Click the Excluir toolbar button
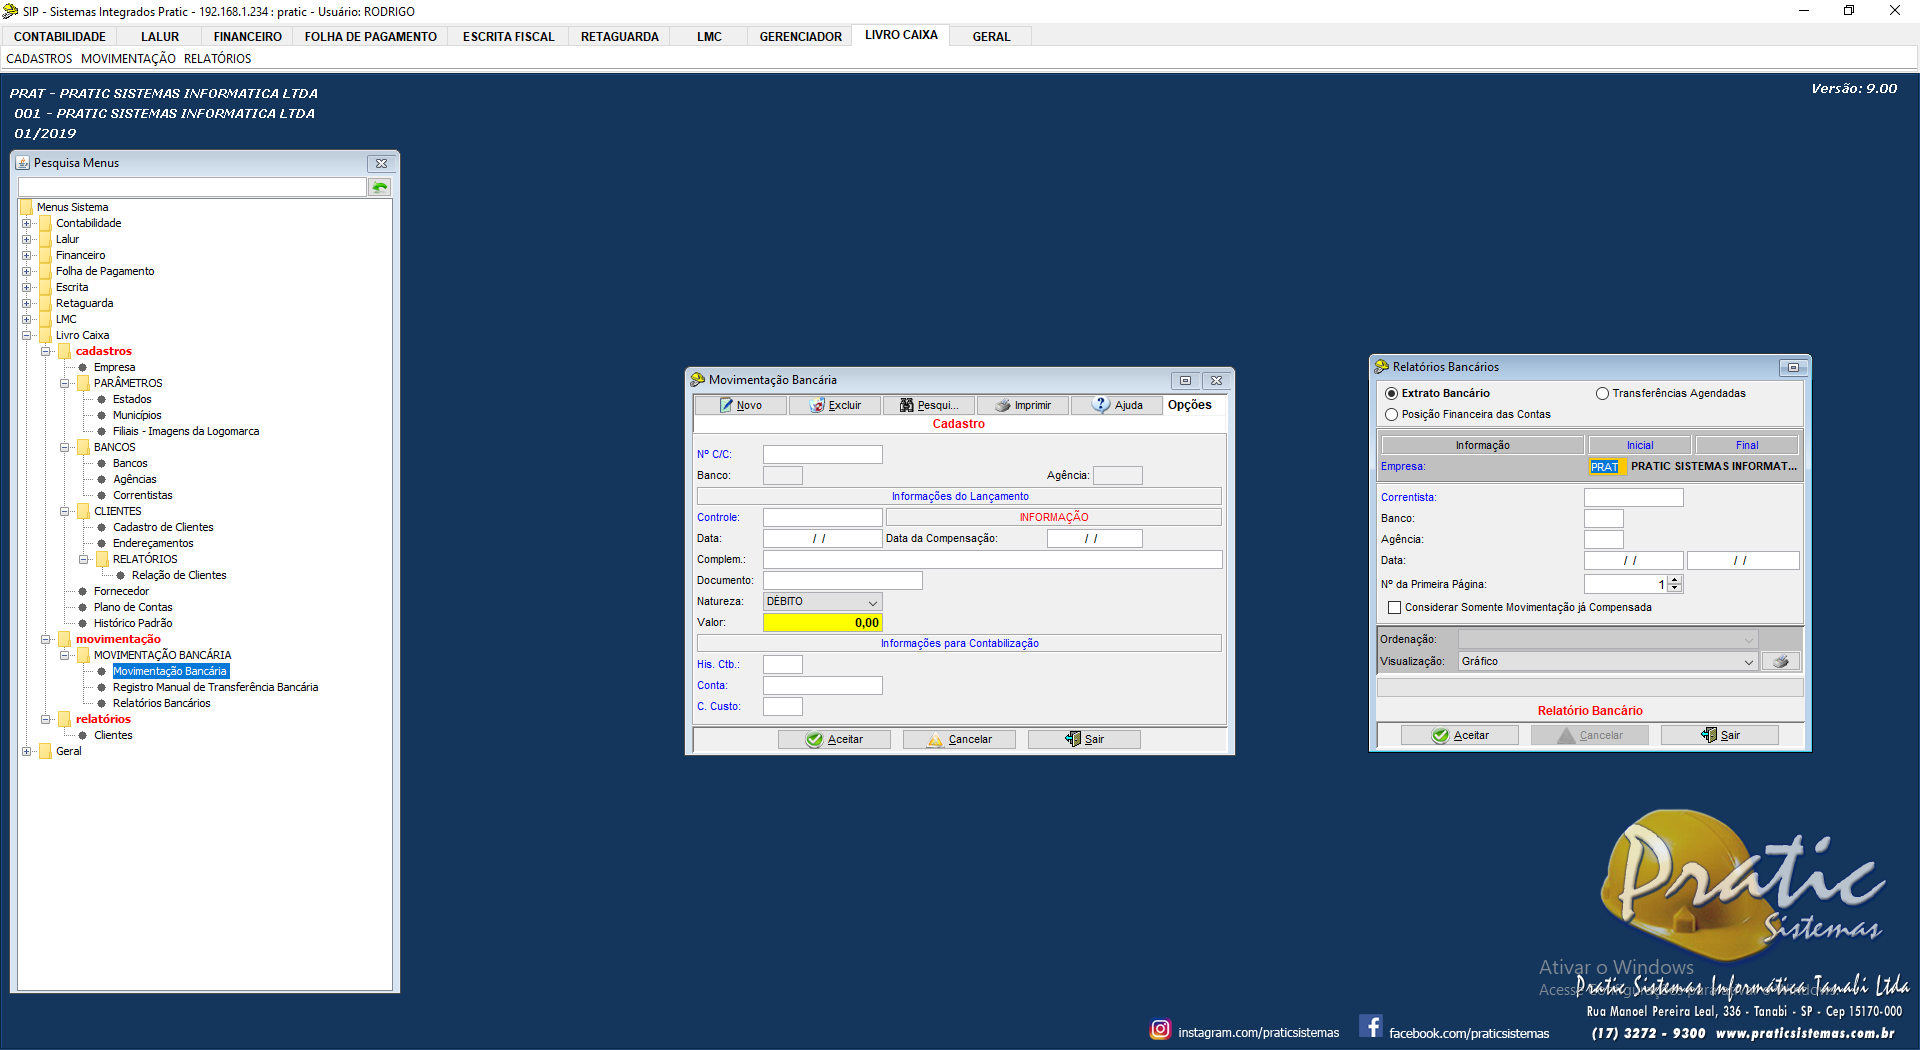1920x1050 pixels. coord(835,405)
